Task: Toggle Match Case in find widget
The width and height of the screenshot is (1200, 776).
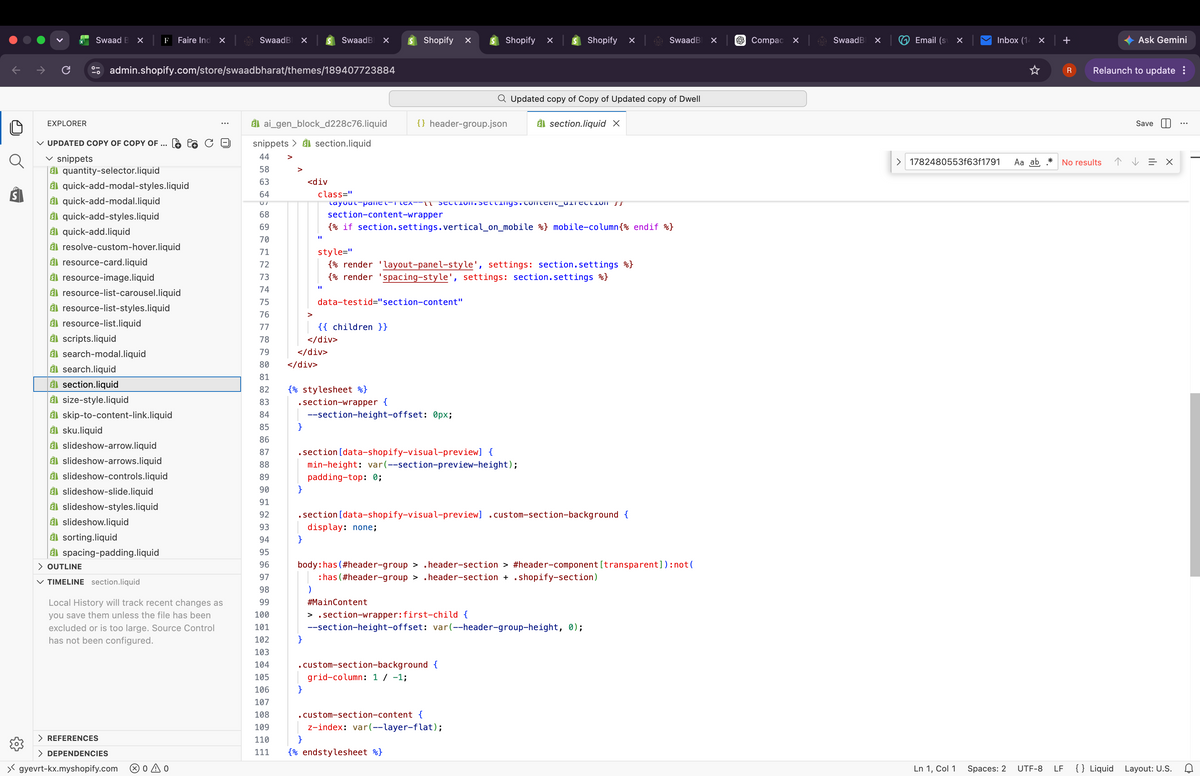Action: click(x=1019, y=162)
